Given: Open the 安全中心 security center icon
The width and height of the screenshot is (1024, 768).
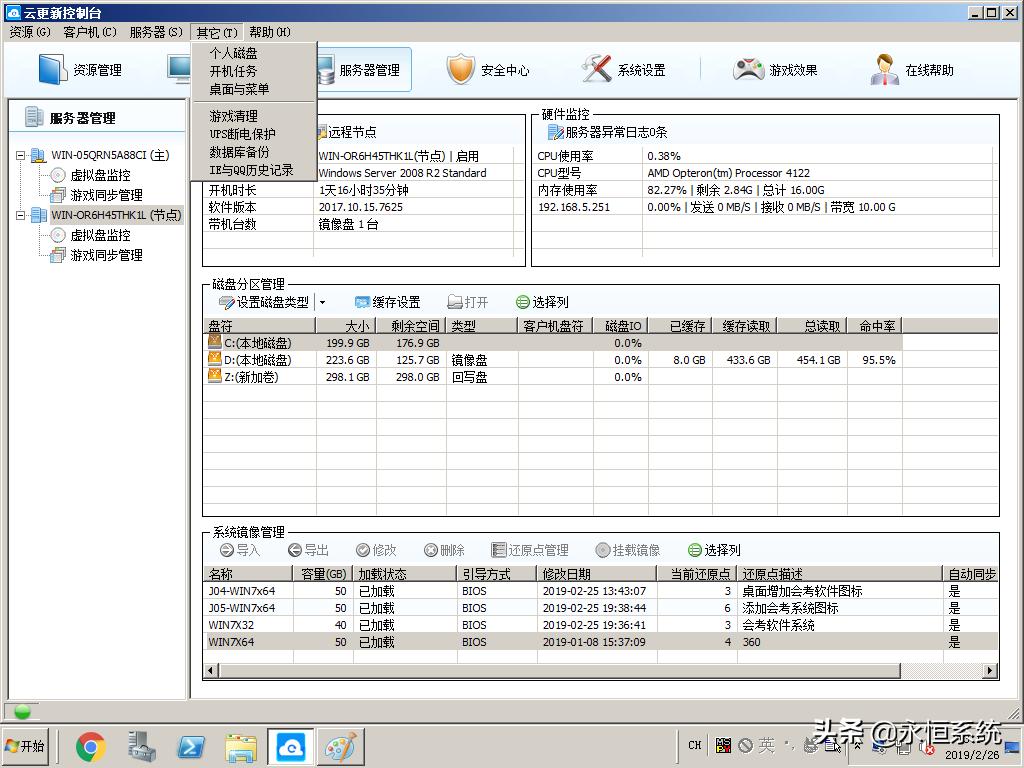Looking at the screenshot, I should [490, 70].
